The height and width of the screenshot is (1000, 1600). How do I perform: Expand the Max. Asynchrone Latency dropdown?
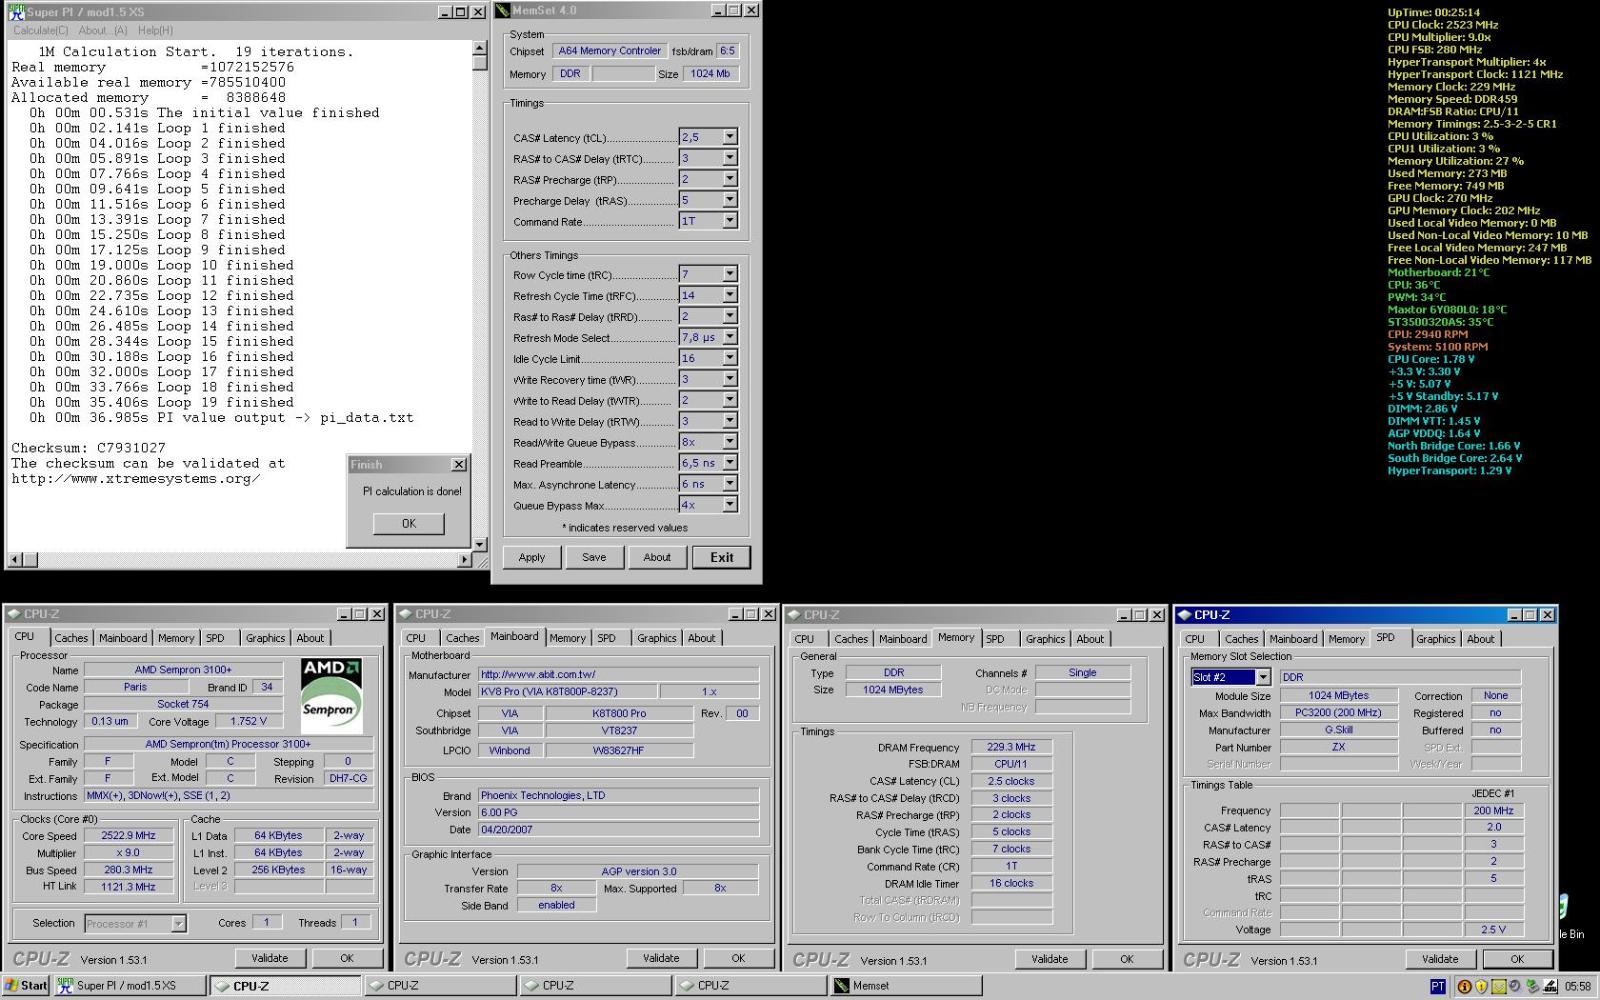pos(730,484)
